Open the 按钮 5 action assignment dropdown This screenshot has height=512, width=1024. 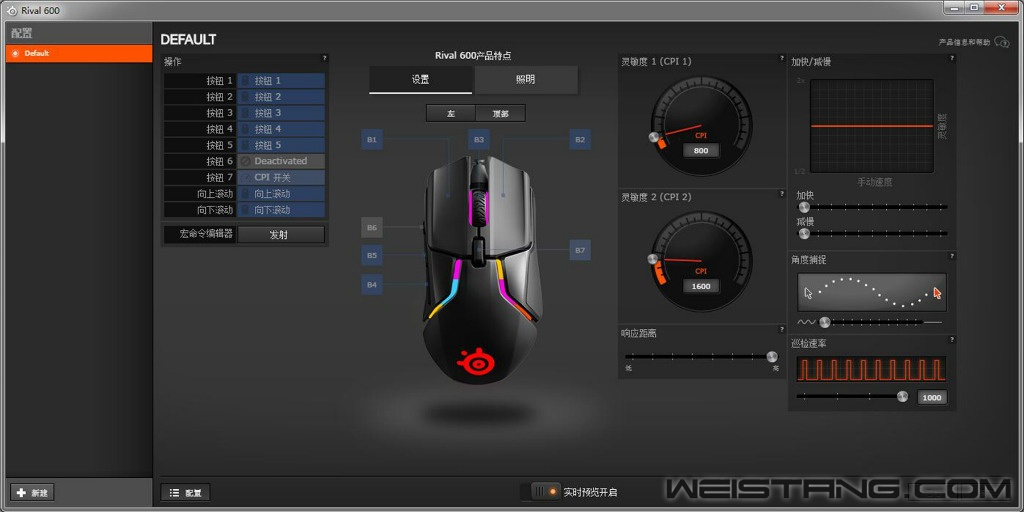click(281, 145)
